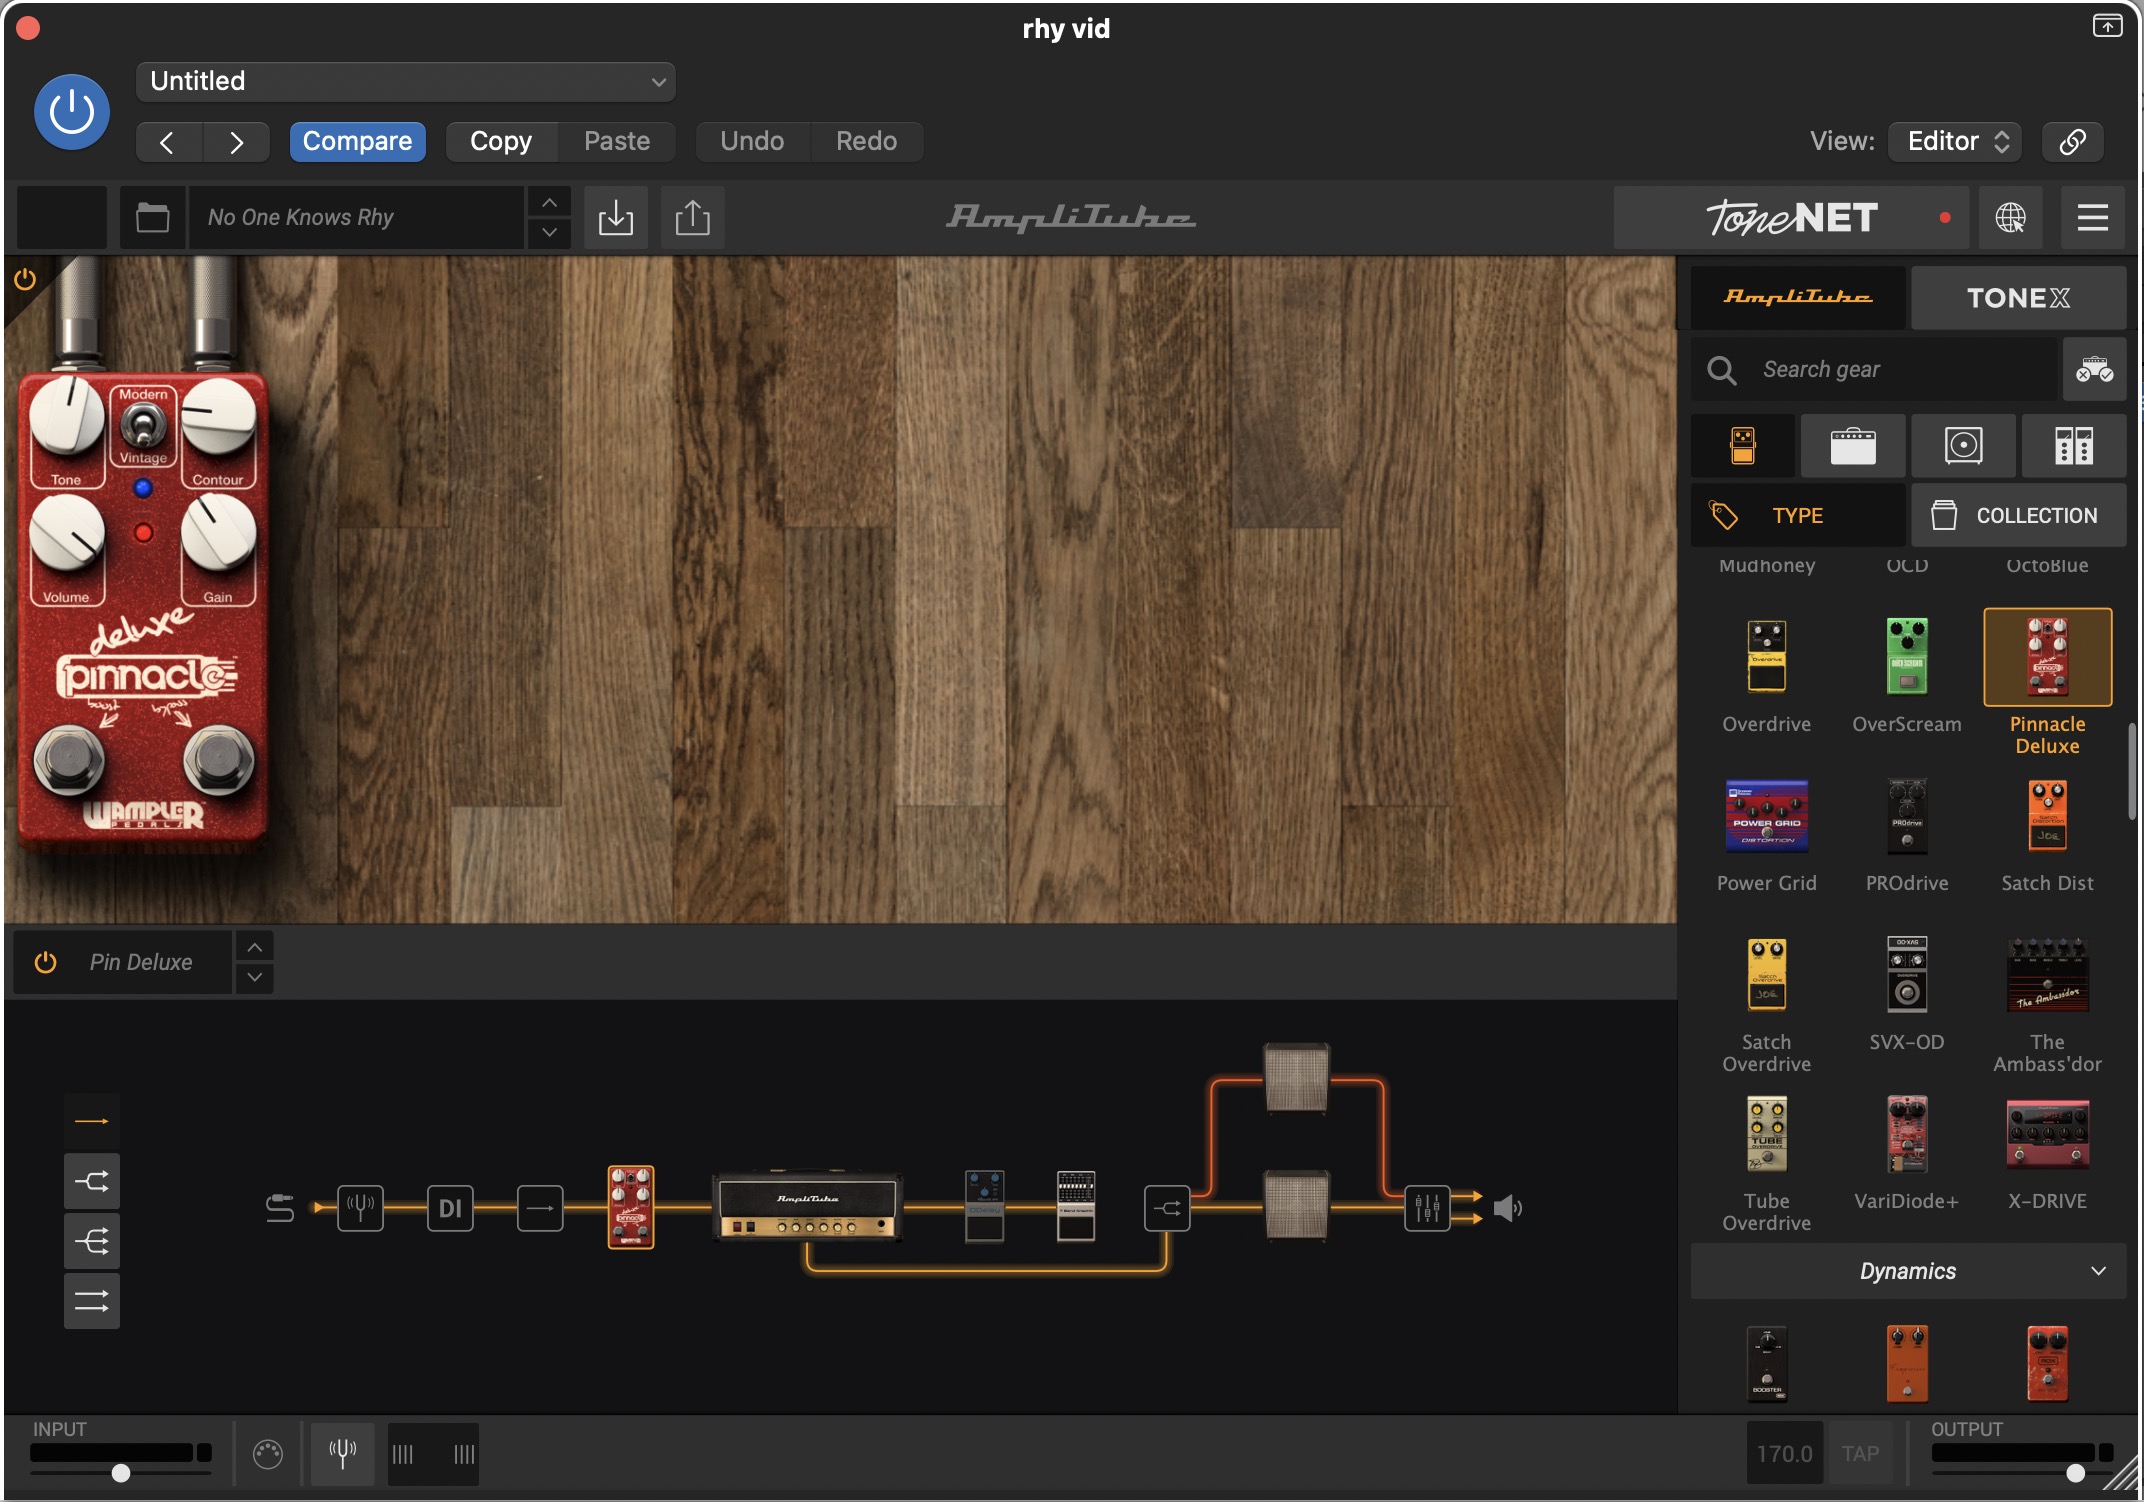Open the preset browser folder icon
The width and height of the screenshot is (2144, 1502).
152,217
